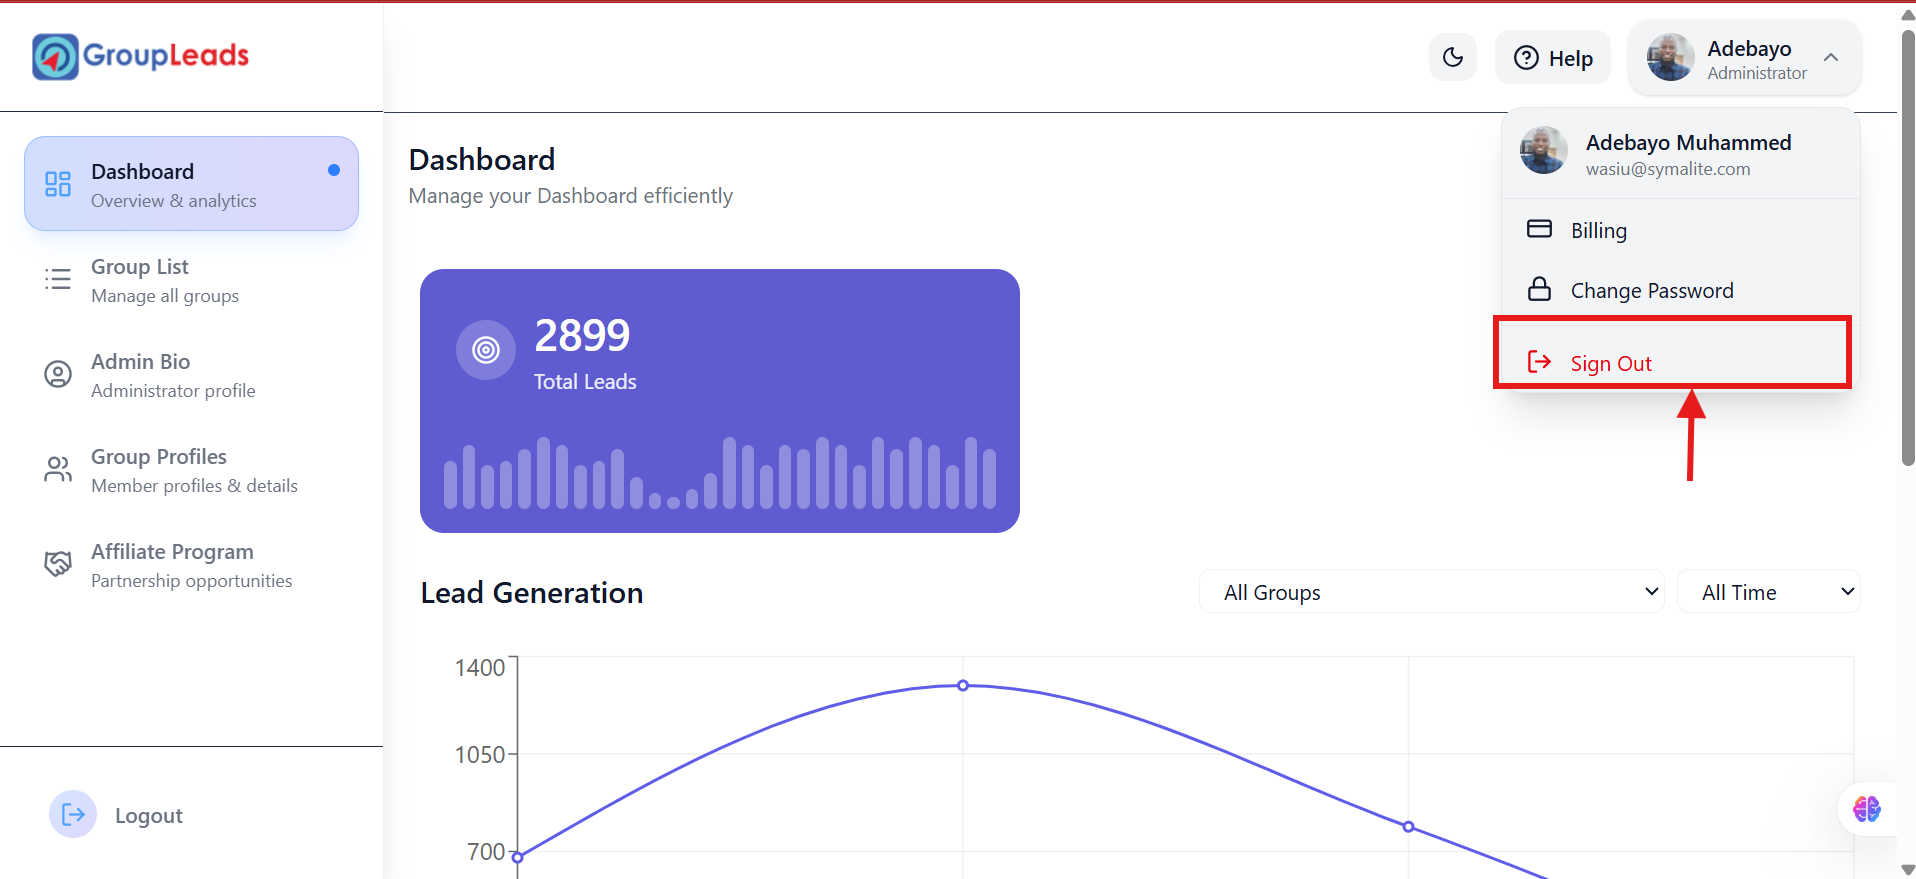Click the wasiu@symalite.com email text
1916x879 pixels.
[x=1668, y=169]
